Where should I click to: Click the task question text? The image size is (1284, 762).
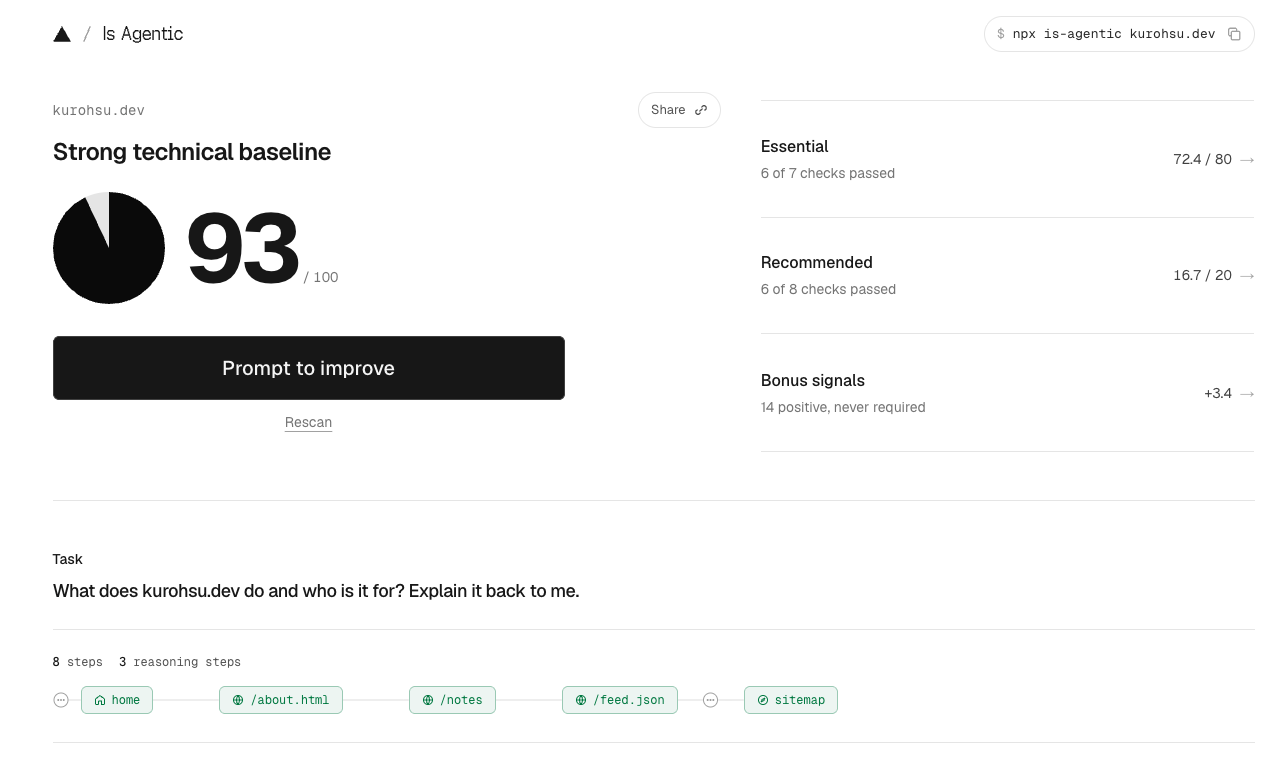(316, 591)
